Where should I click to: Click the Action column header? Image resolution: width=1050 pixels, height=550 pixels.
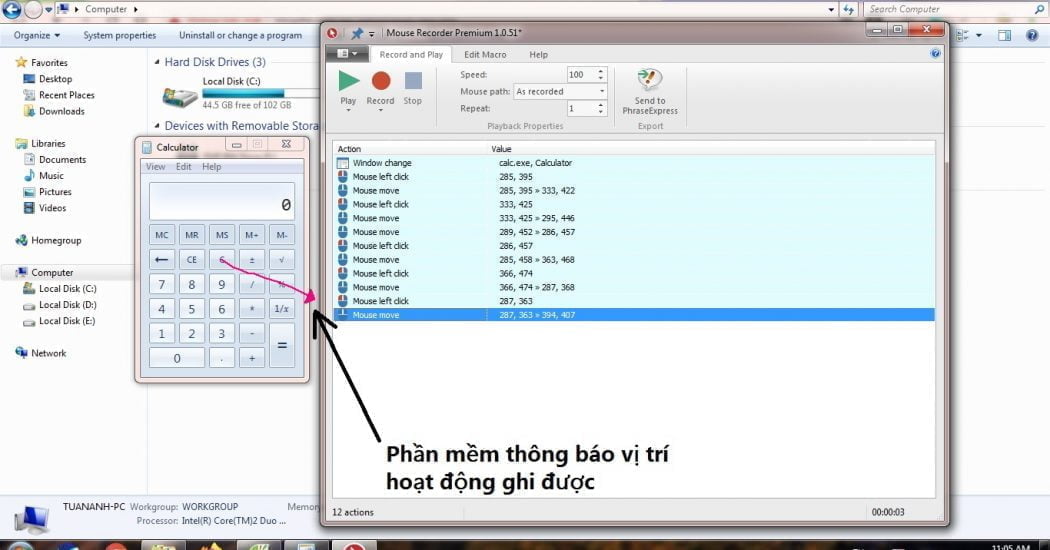coord(409,149)
